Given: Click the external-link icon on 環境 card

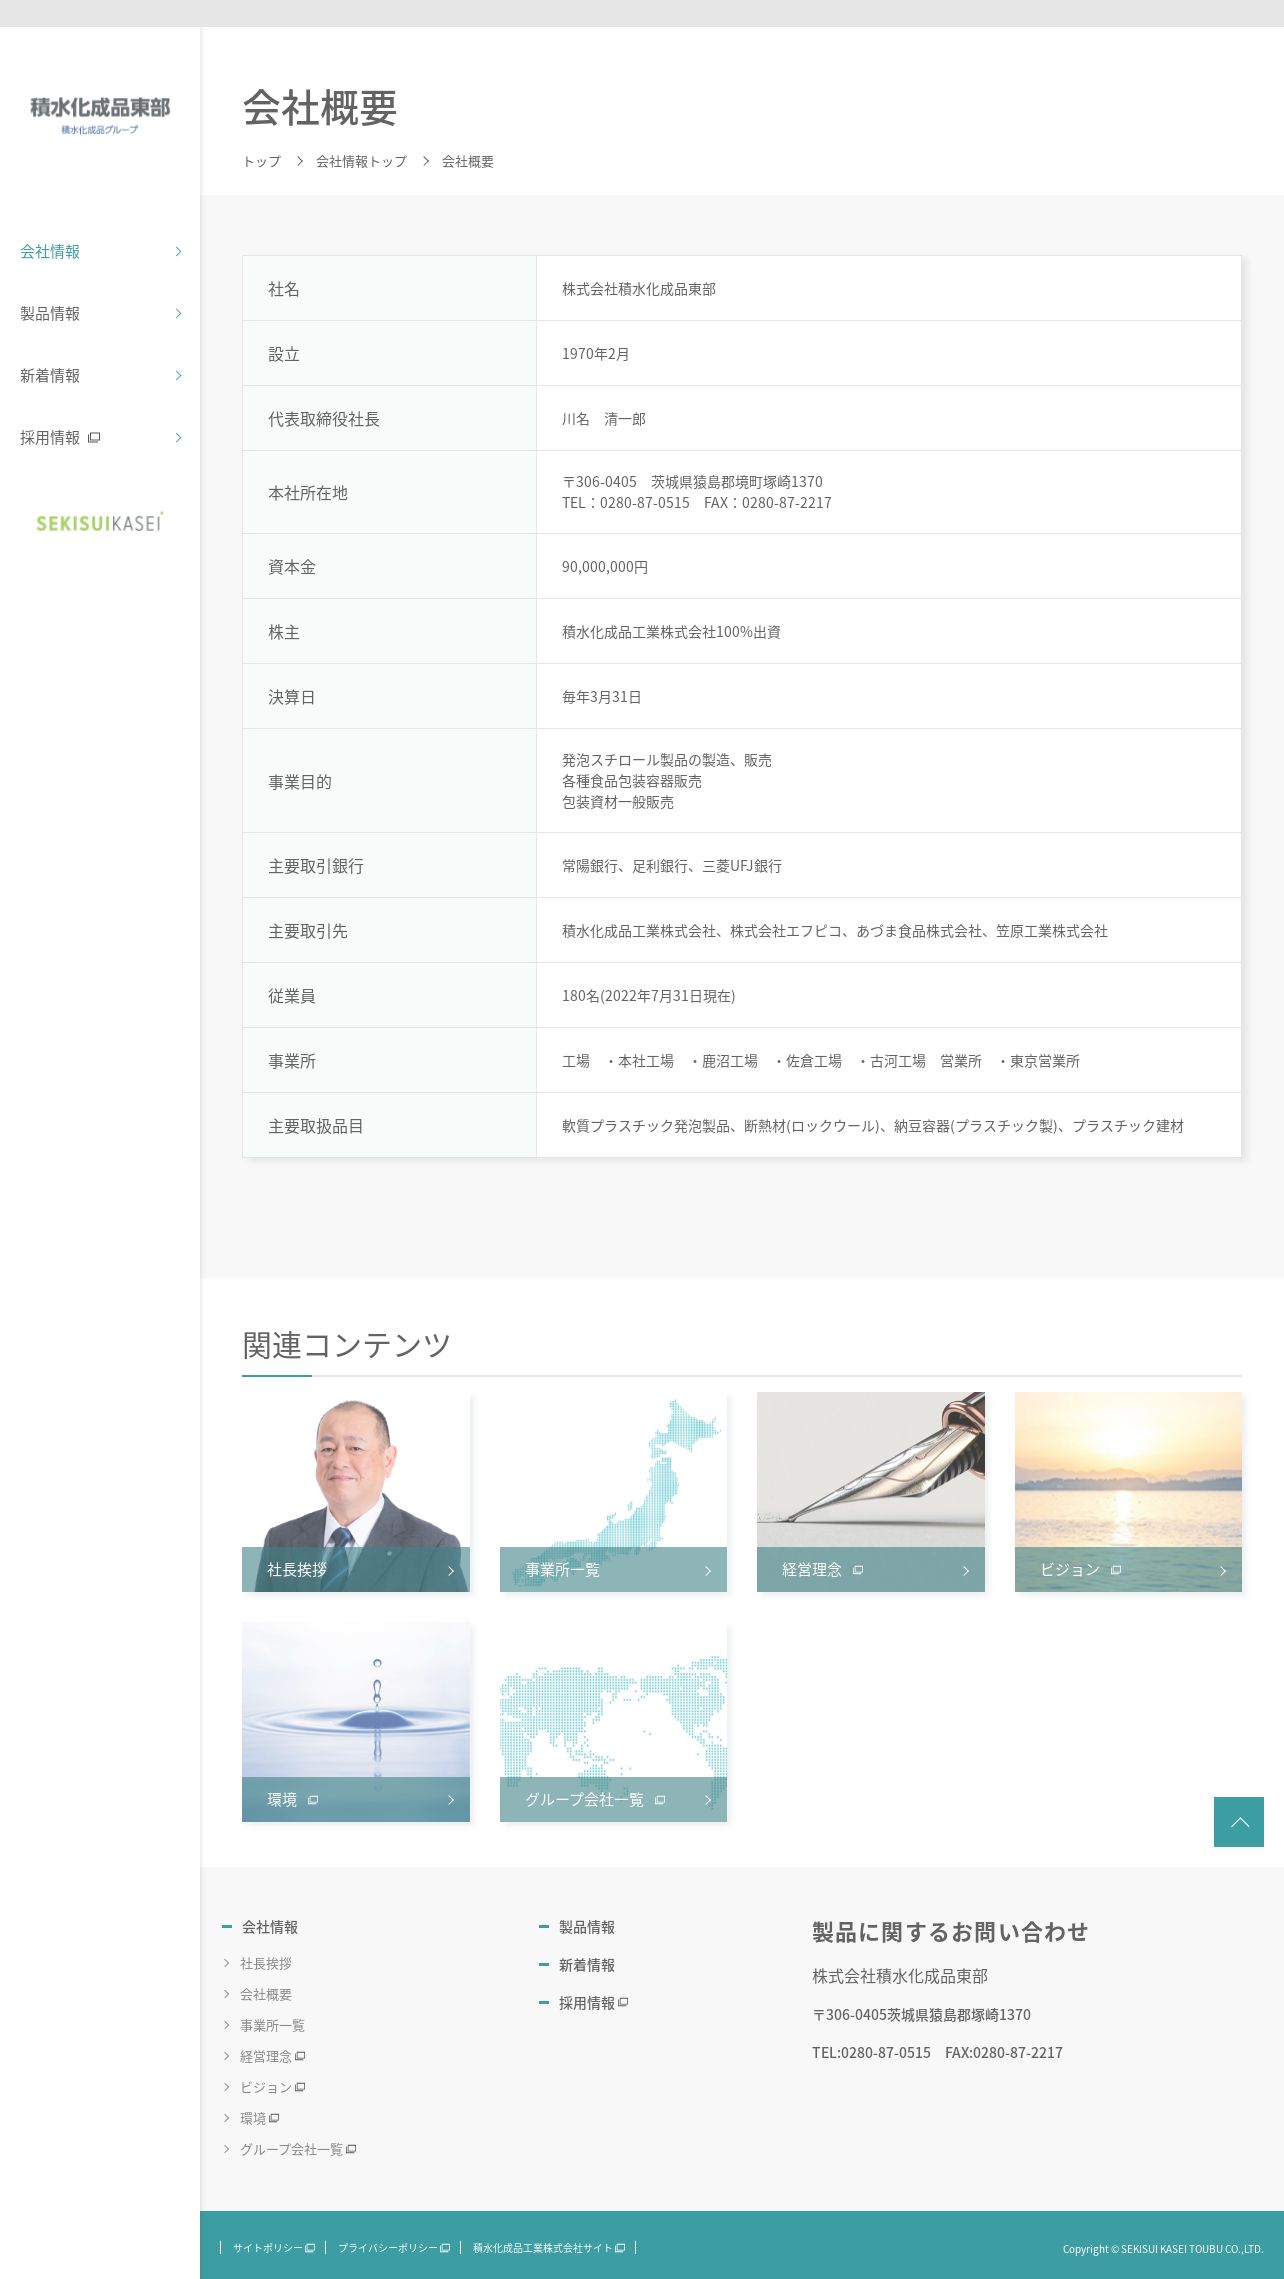Looking at the screenshot, I should [313, 1800].
